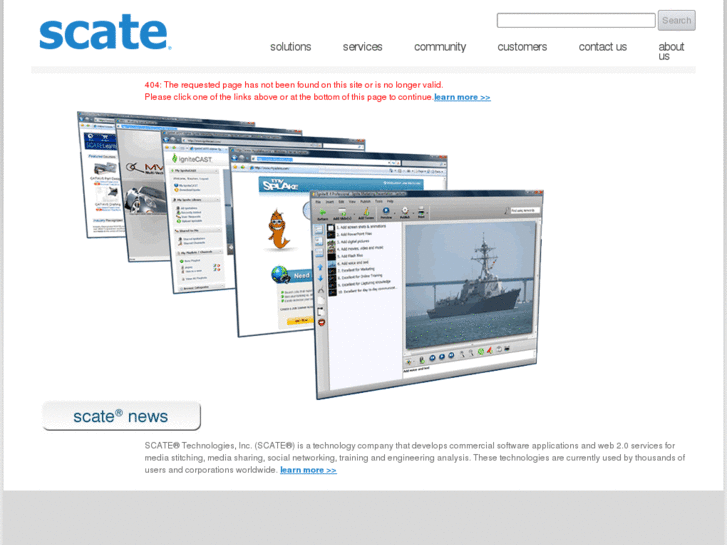Click the SCATE Technologies, Inc. description paragraph
The width and height of the screenshot is (727, 545).
tap(415, 458)
